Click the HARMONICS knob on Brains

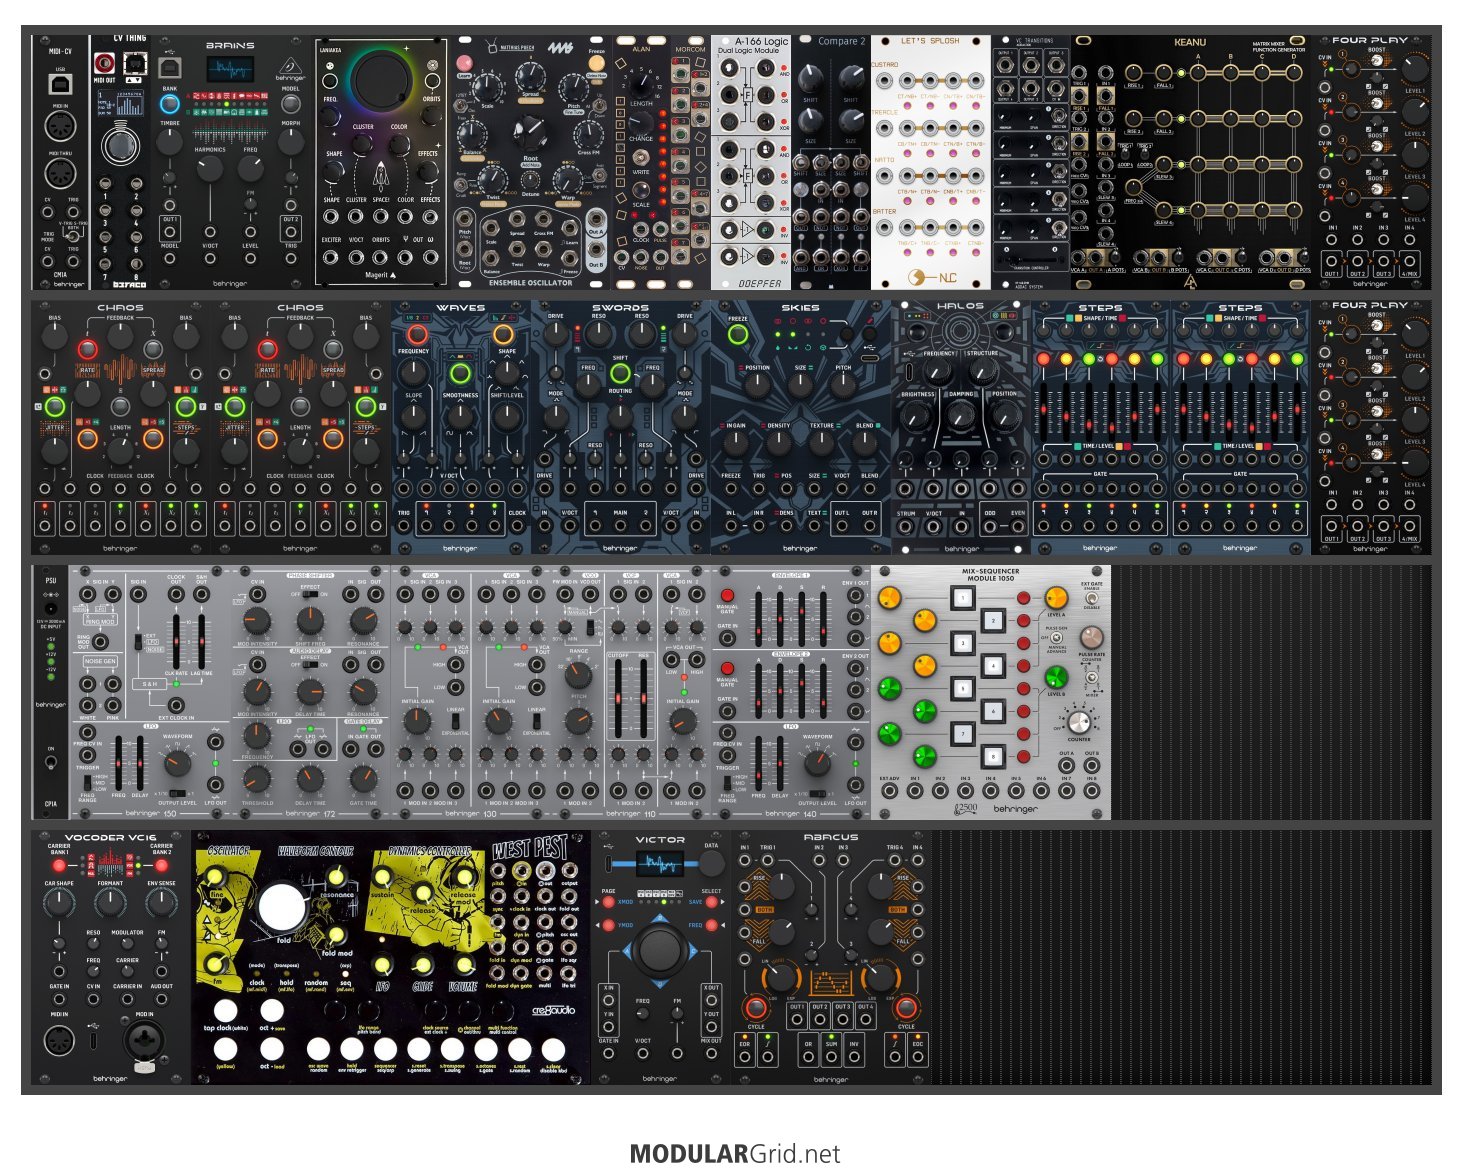(210, 167)
